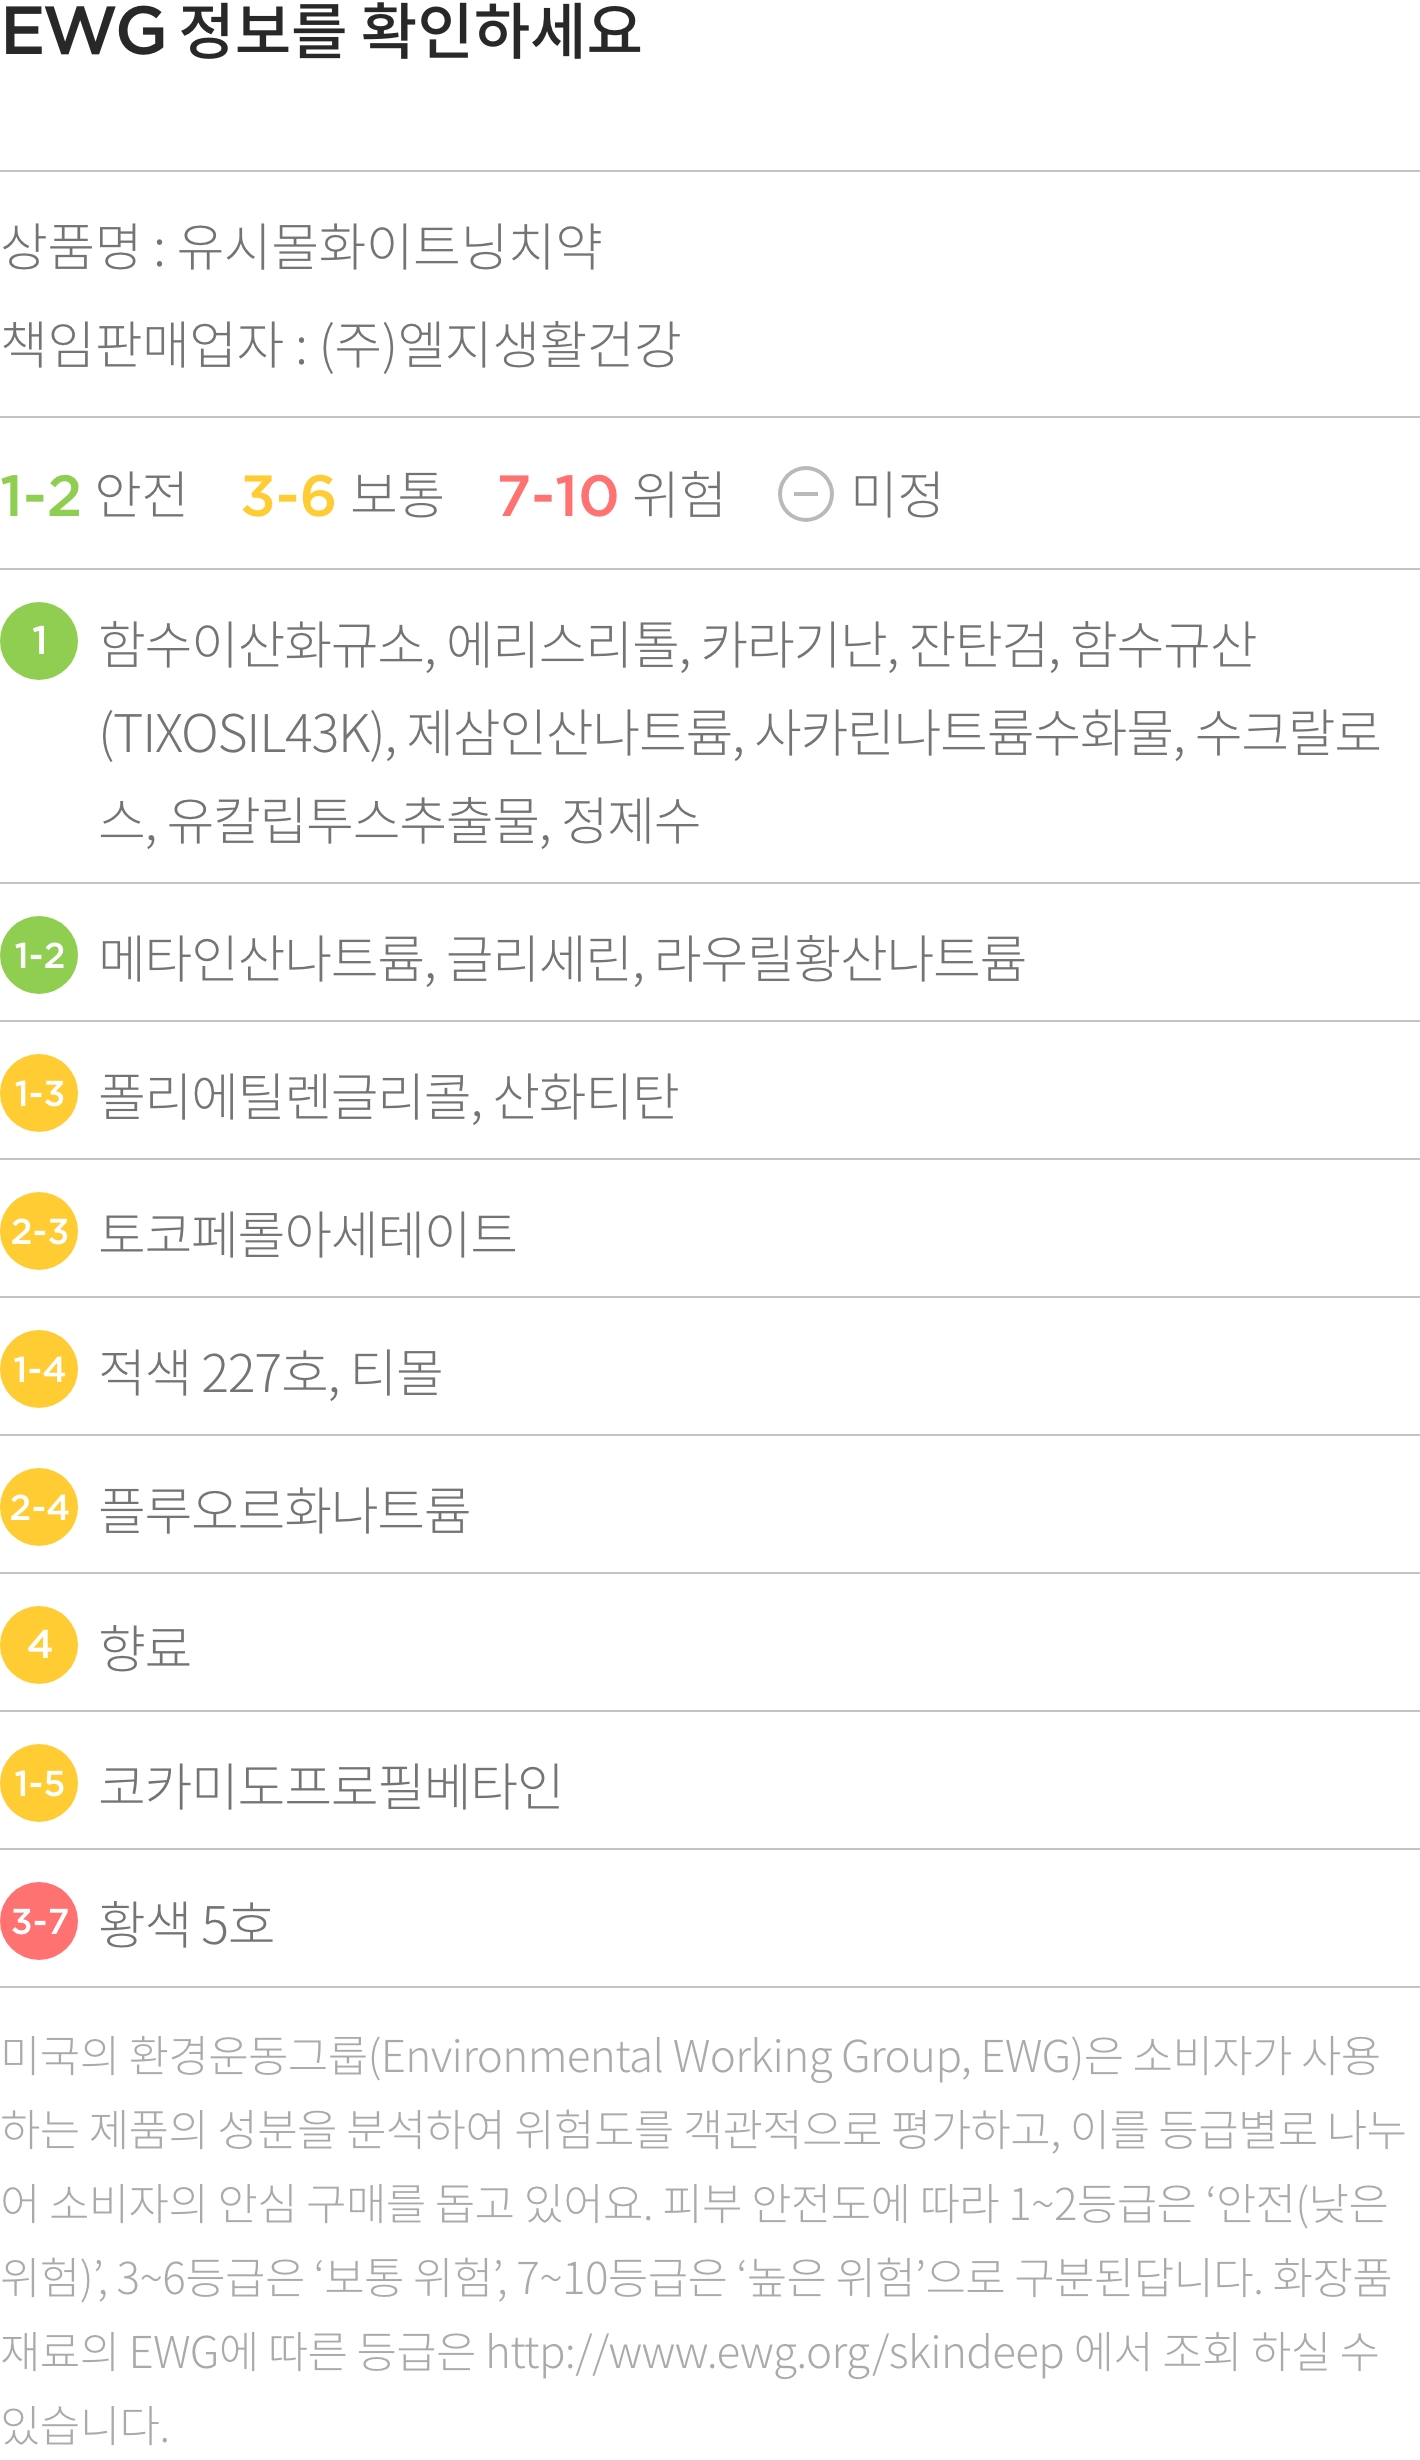This screenshot has width=1420, height=2460.
Task: Click the yellow 1-3 grade badge
Action: (x=39, y=1093)
